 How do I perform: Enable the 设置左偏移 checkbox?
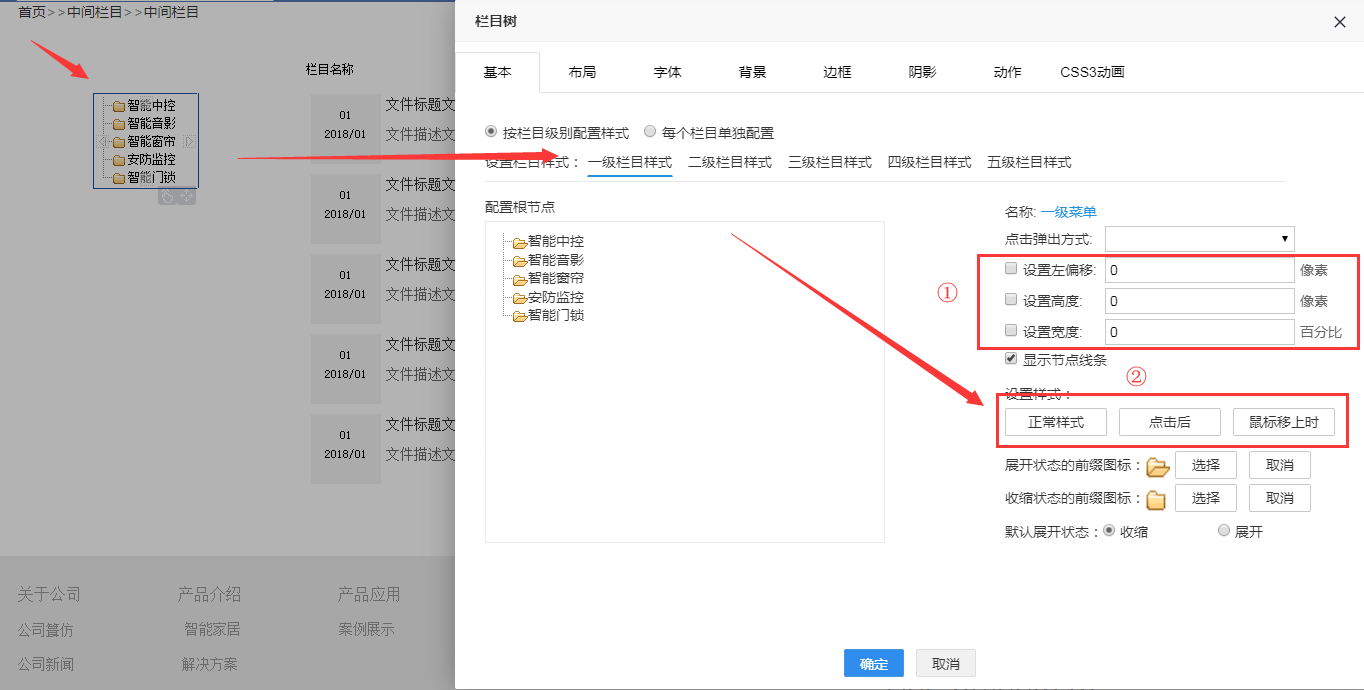[x=1011, y=269]
